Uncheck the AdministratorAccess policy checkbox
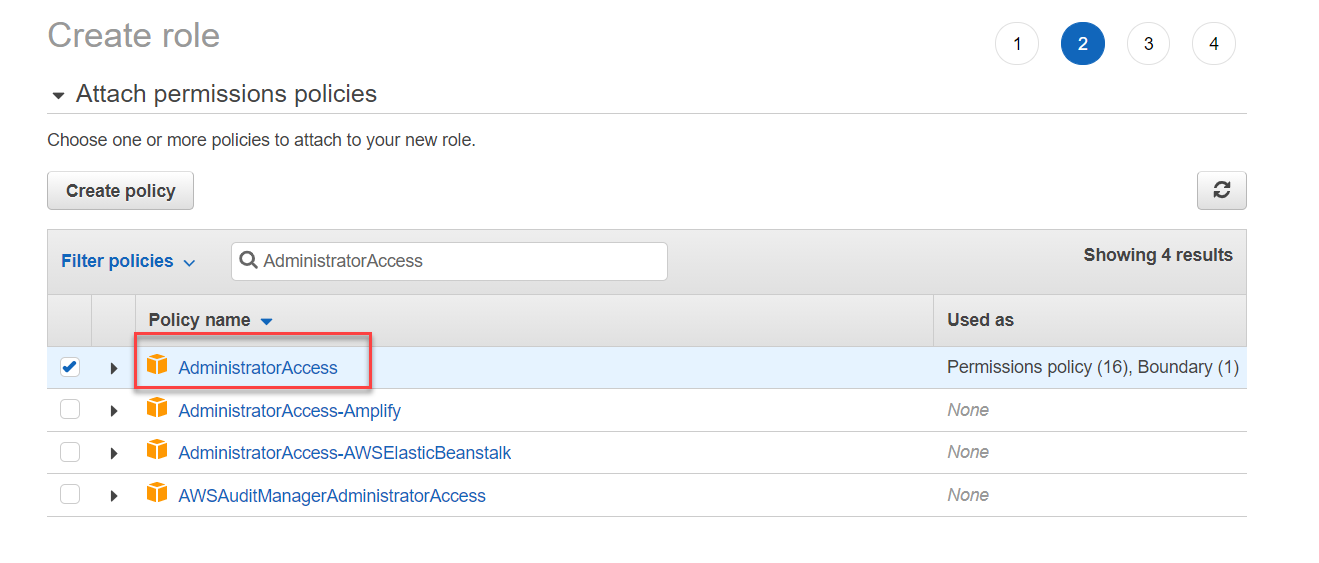 69,367
